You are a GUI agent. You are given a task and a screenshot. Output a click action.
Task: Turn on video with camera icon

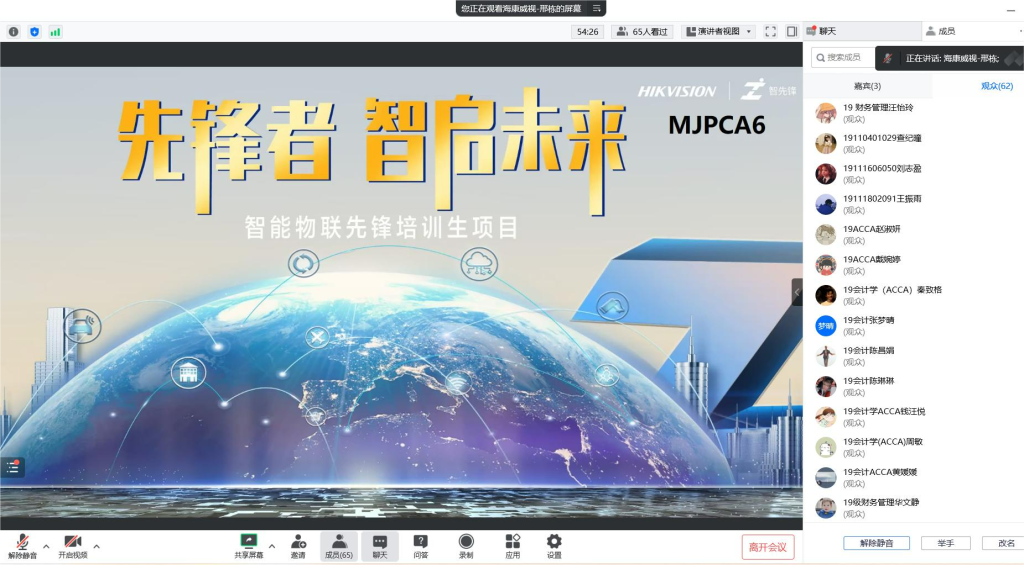tap(72, 541)
